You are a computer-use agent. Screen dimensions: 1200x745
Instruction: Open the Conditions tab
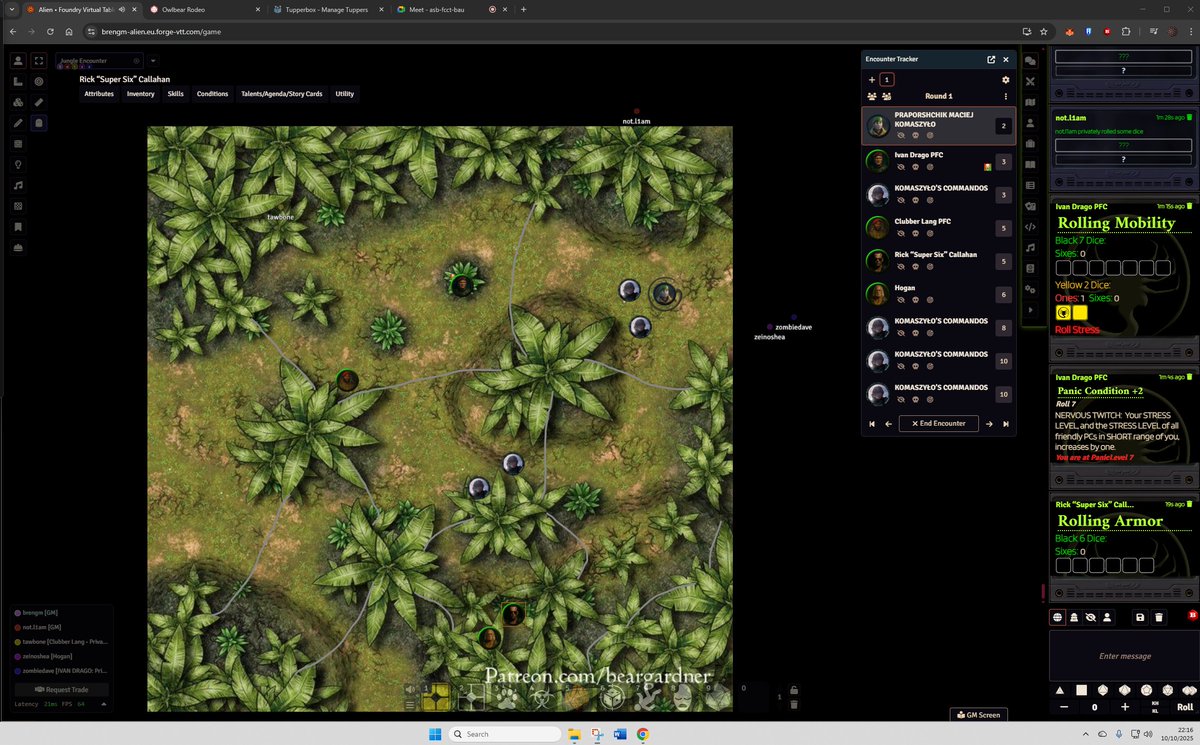click(213, 94)
